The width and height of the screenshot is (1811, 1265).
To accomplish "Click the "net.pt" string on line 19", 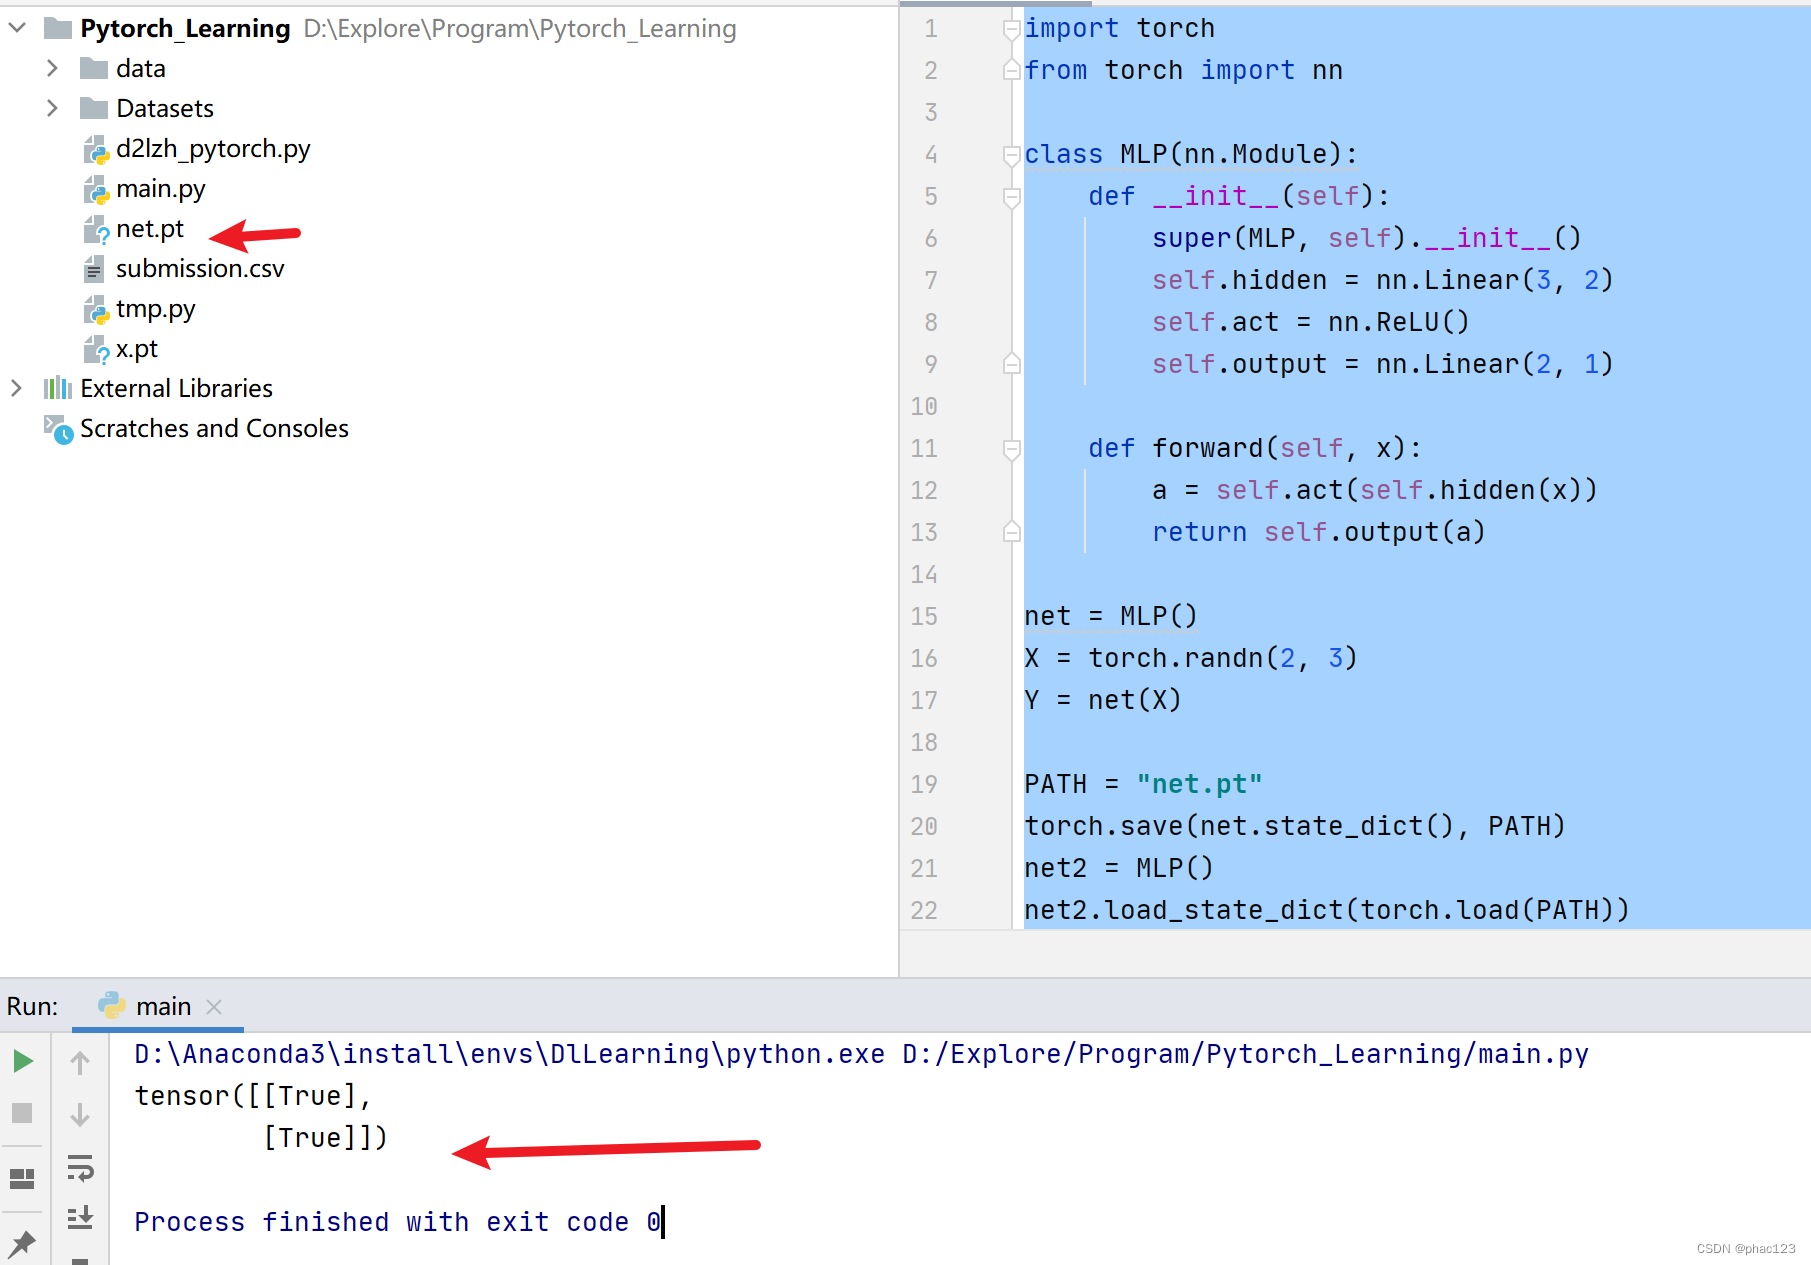I will 1200,784.
